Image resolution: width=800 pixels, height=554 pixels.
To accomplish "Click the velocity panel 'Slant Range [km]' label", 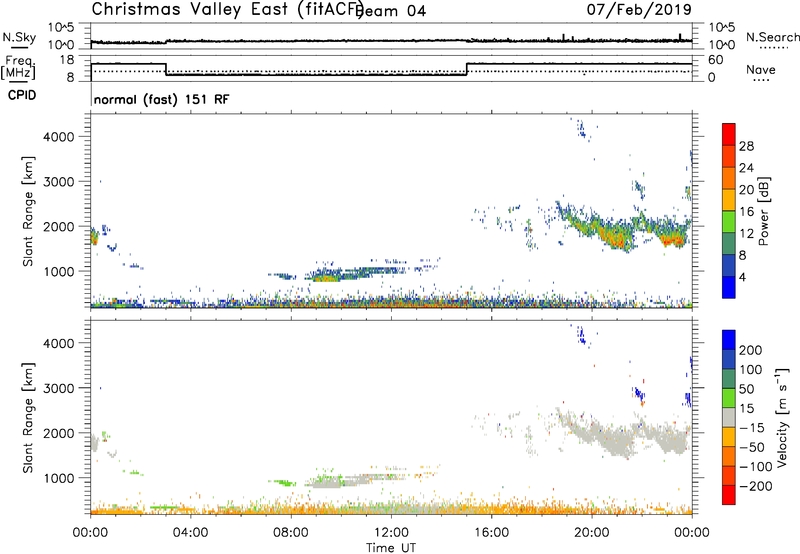I will point(28,418).
